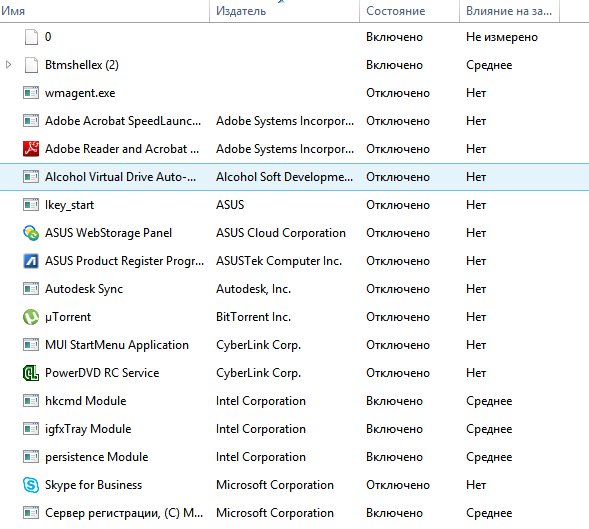The height and width of the screenshot is (529, 589).
Task: Click publisher CyberLink Corp. of PowerDVD row
Action: click(x=258, y=373)
